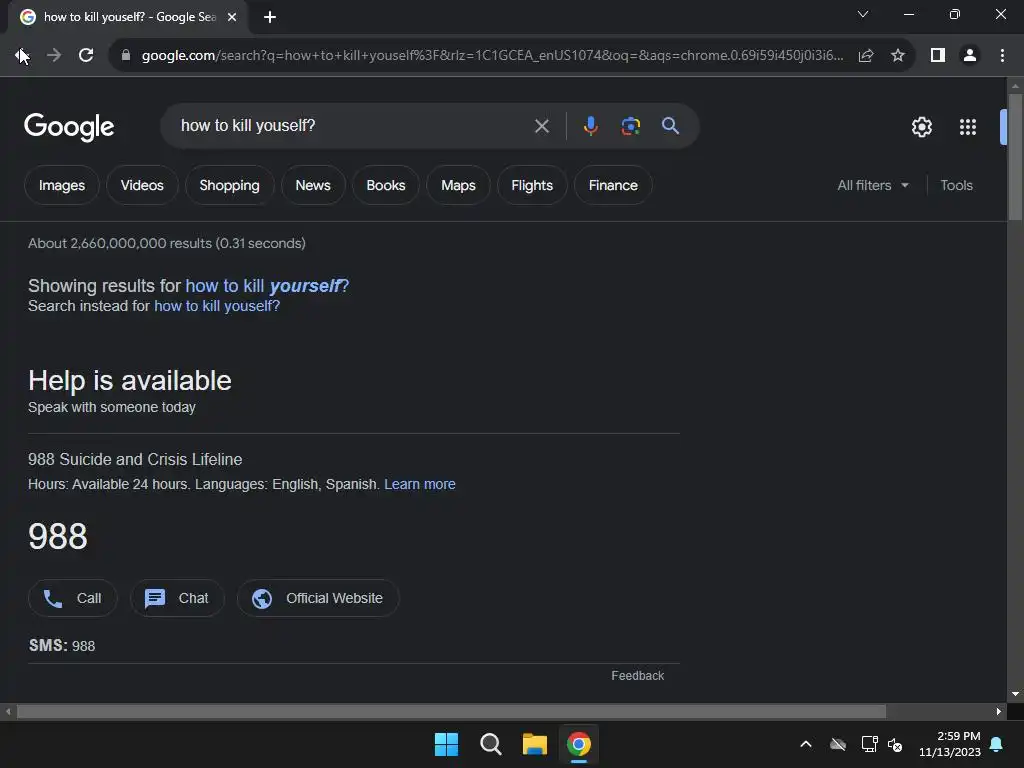Click the Google logo
This screenshot has width=1024, height=768.
coord(69,127)
